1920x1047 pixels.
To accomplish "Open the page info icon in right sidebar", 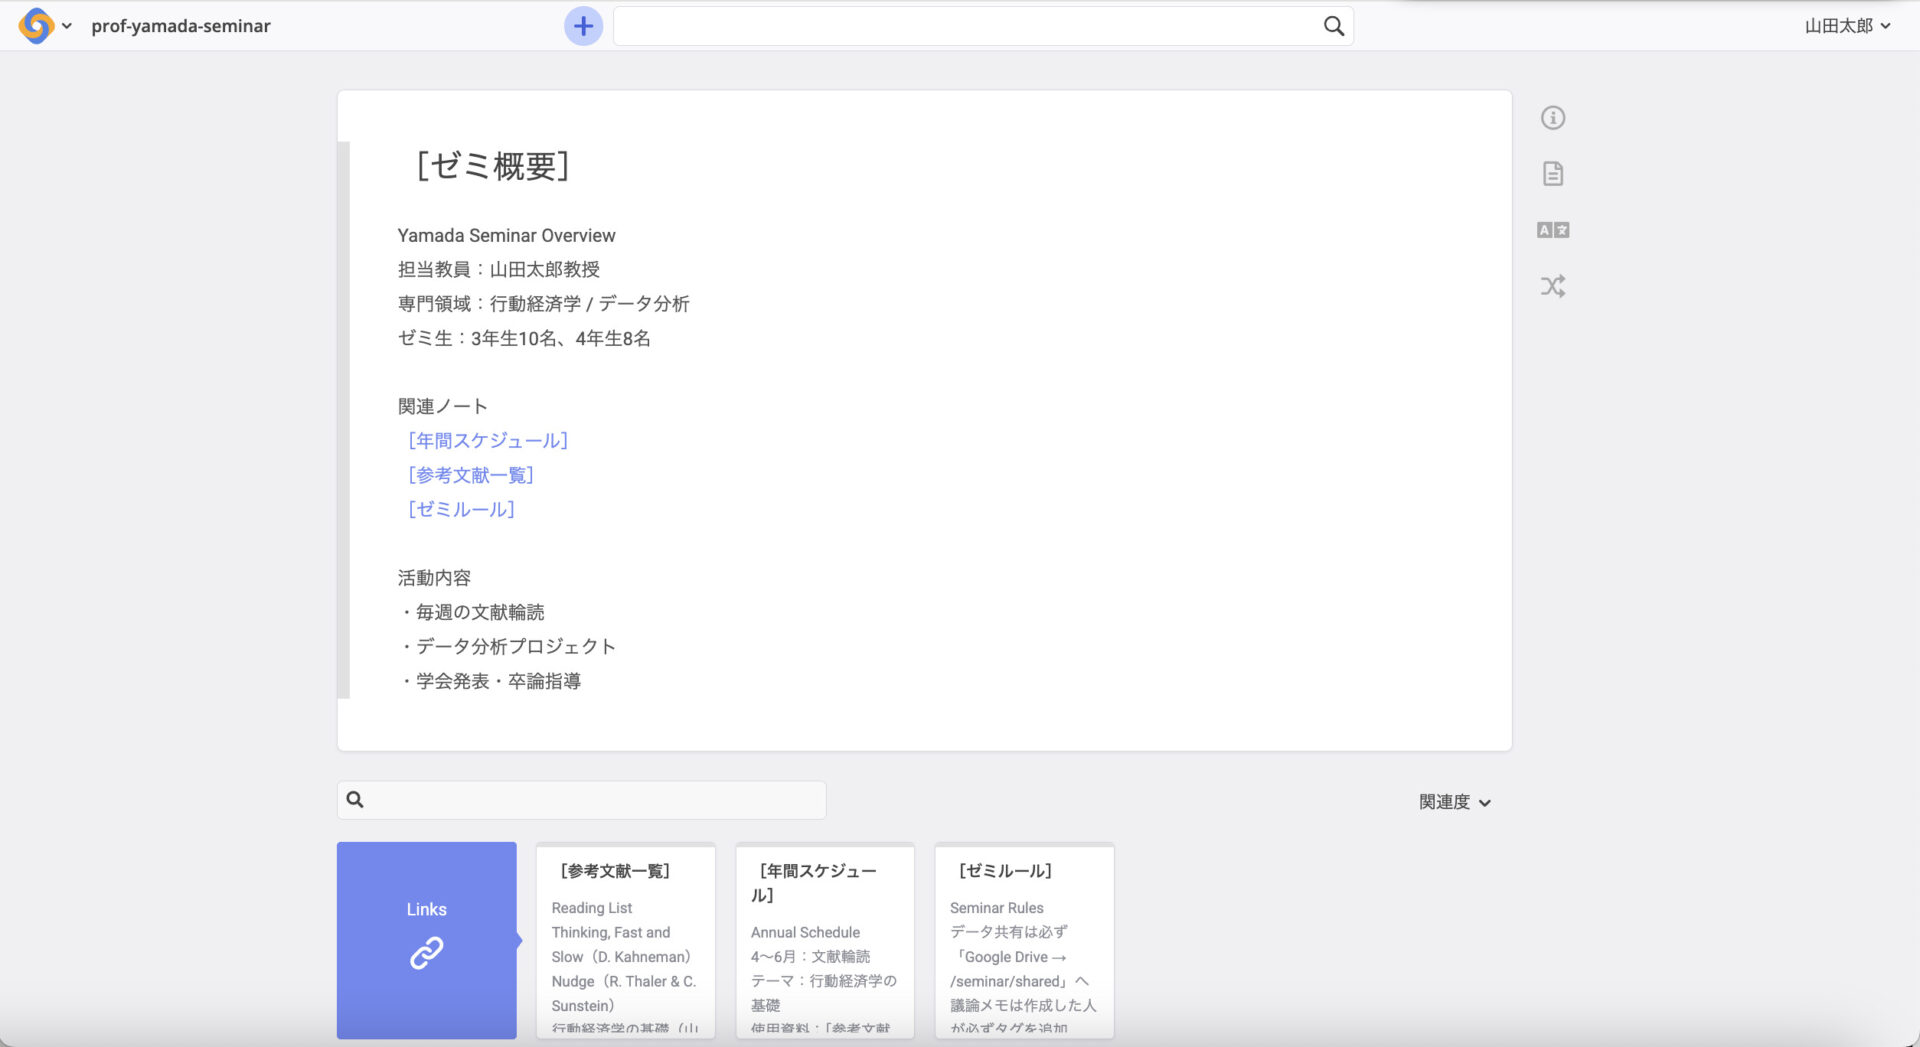I will coord(1552,117).
